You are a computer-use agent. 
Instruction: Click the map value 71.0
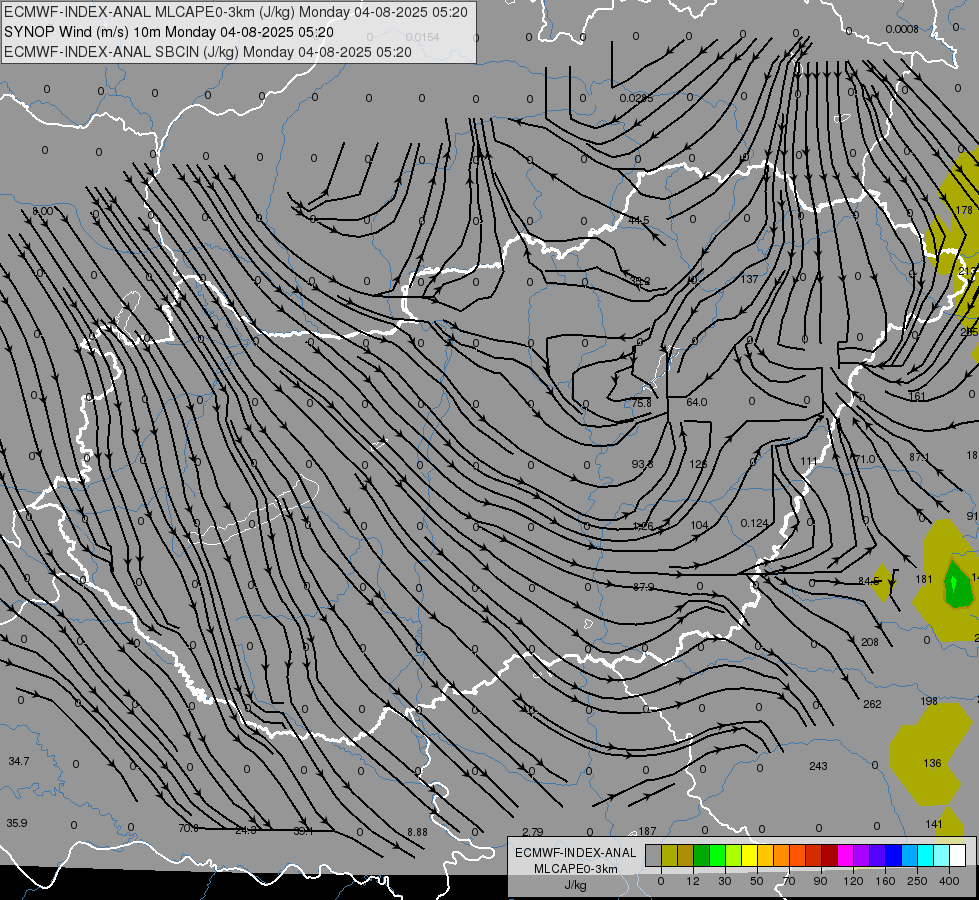[864, 459]
